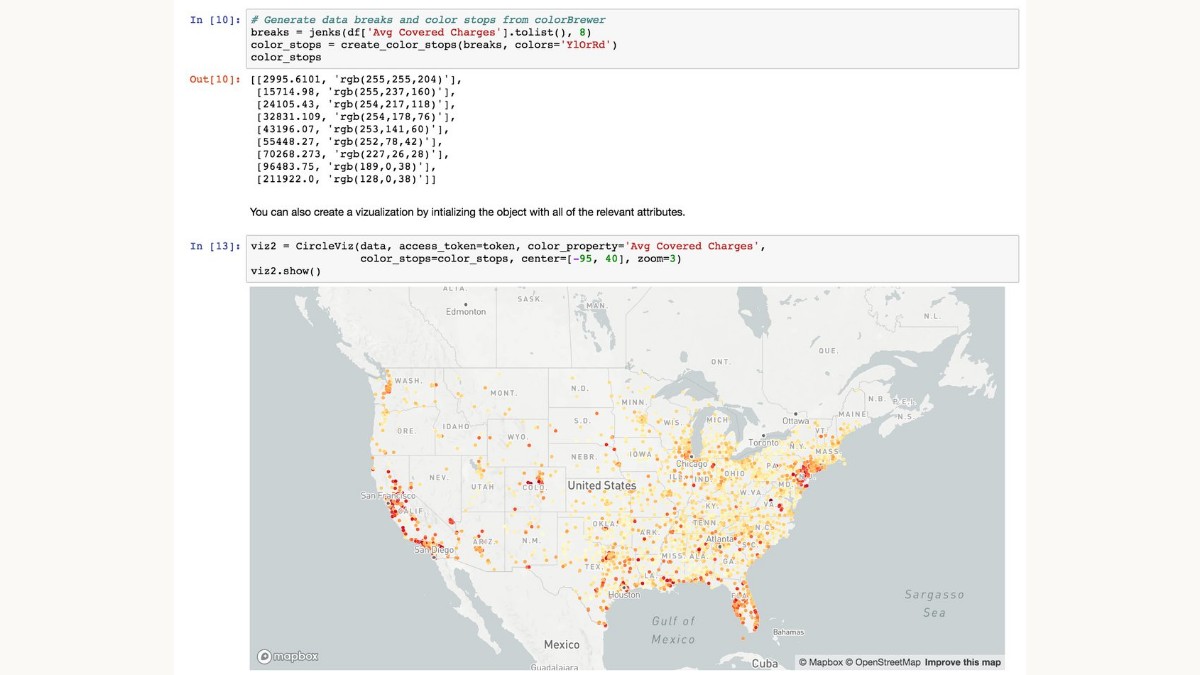Click the 'MONT.' state label on map

[x=503, y=393]
